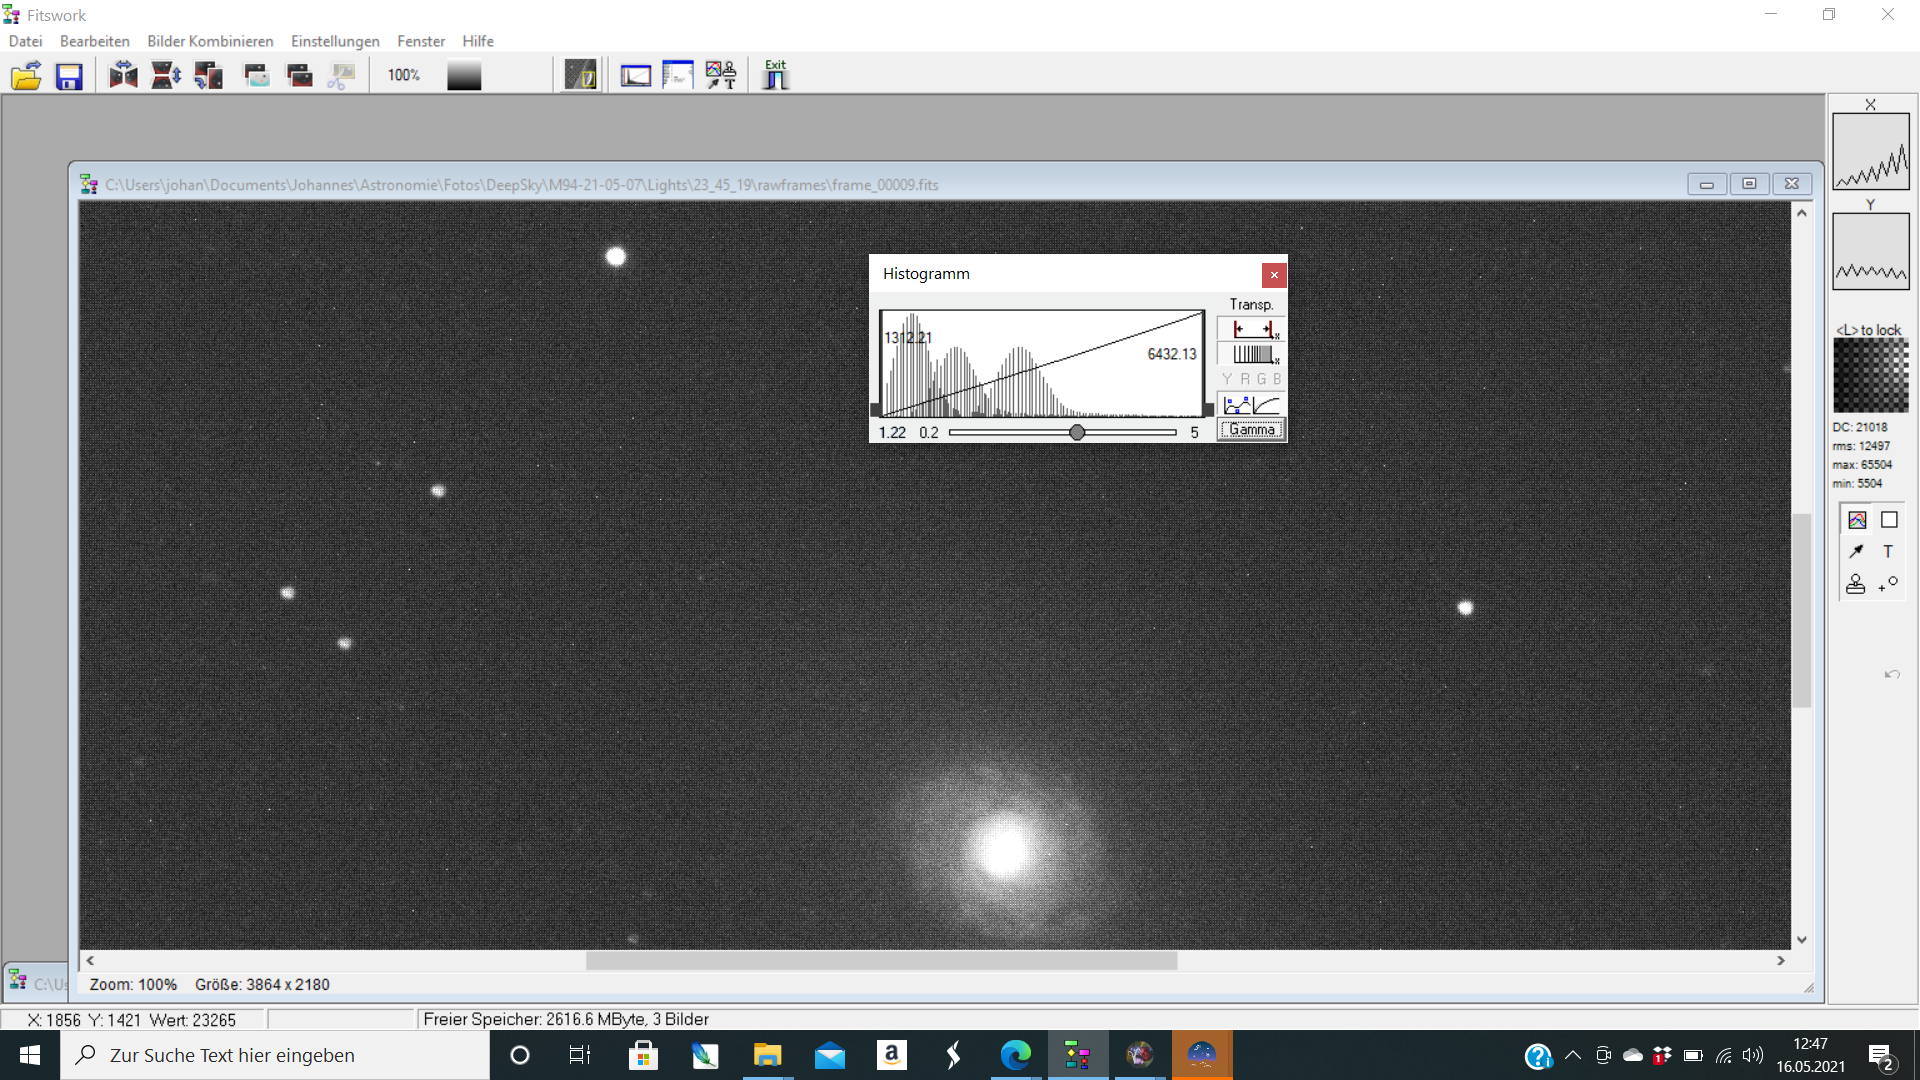This screenshot has width=1920, height=1080.
Task: Select the text T tool
Action: click(1888, 551)
